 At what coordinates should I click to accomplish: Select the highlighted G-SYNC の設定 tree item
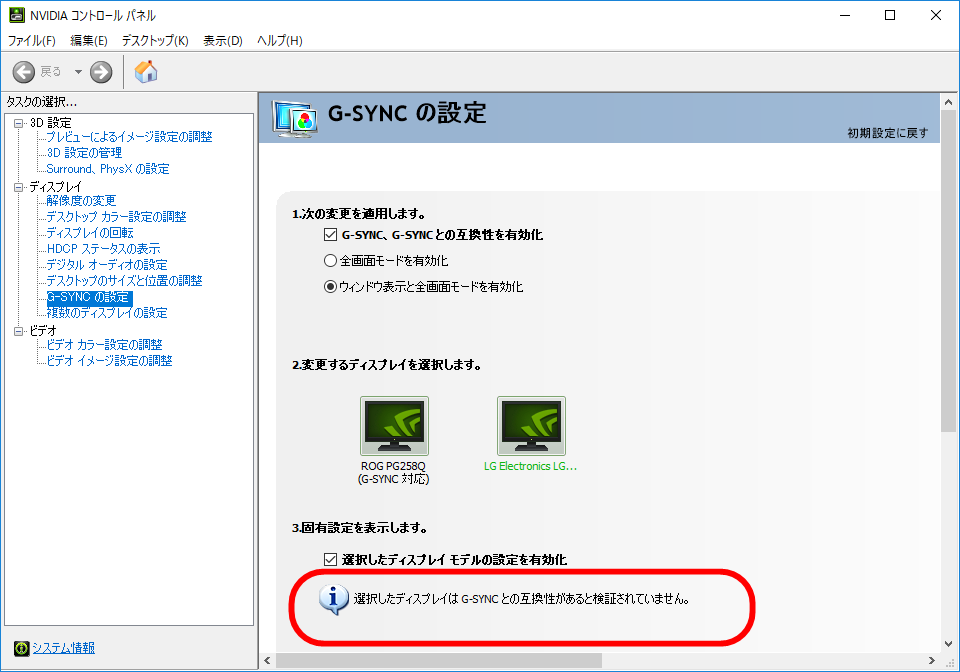click(x=88, y=297)
